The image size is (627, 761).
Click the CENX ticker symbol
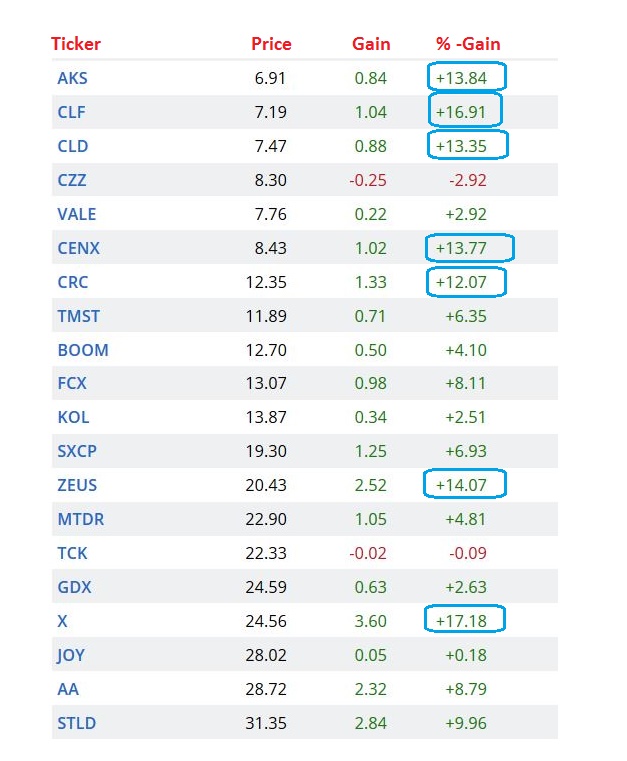(79, 248)
